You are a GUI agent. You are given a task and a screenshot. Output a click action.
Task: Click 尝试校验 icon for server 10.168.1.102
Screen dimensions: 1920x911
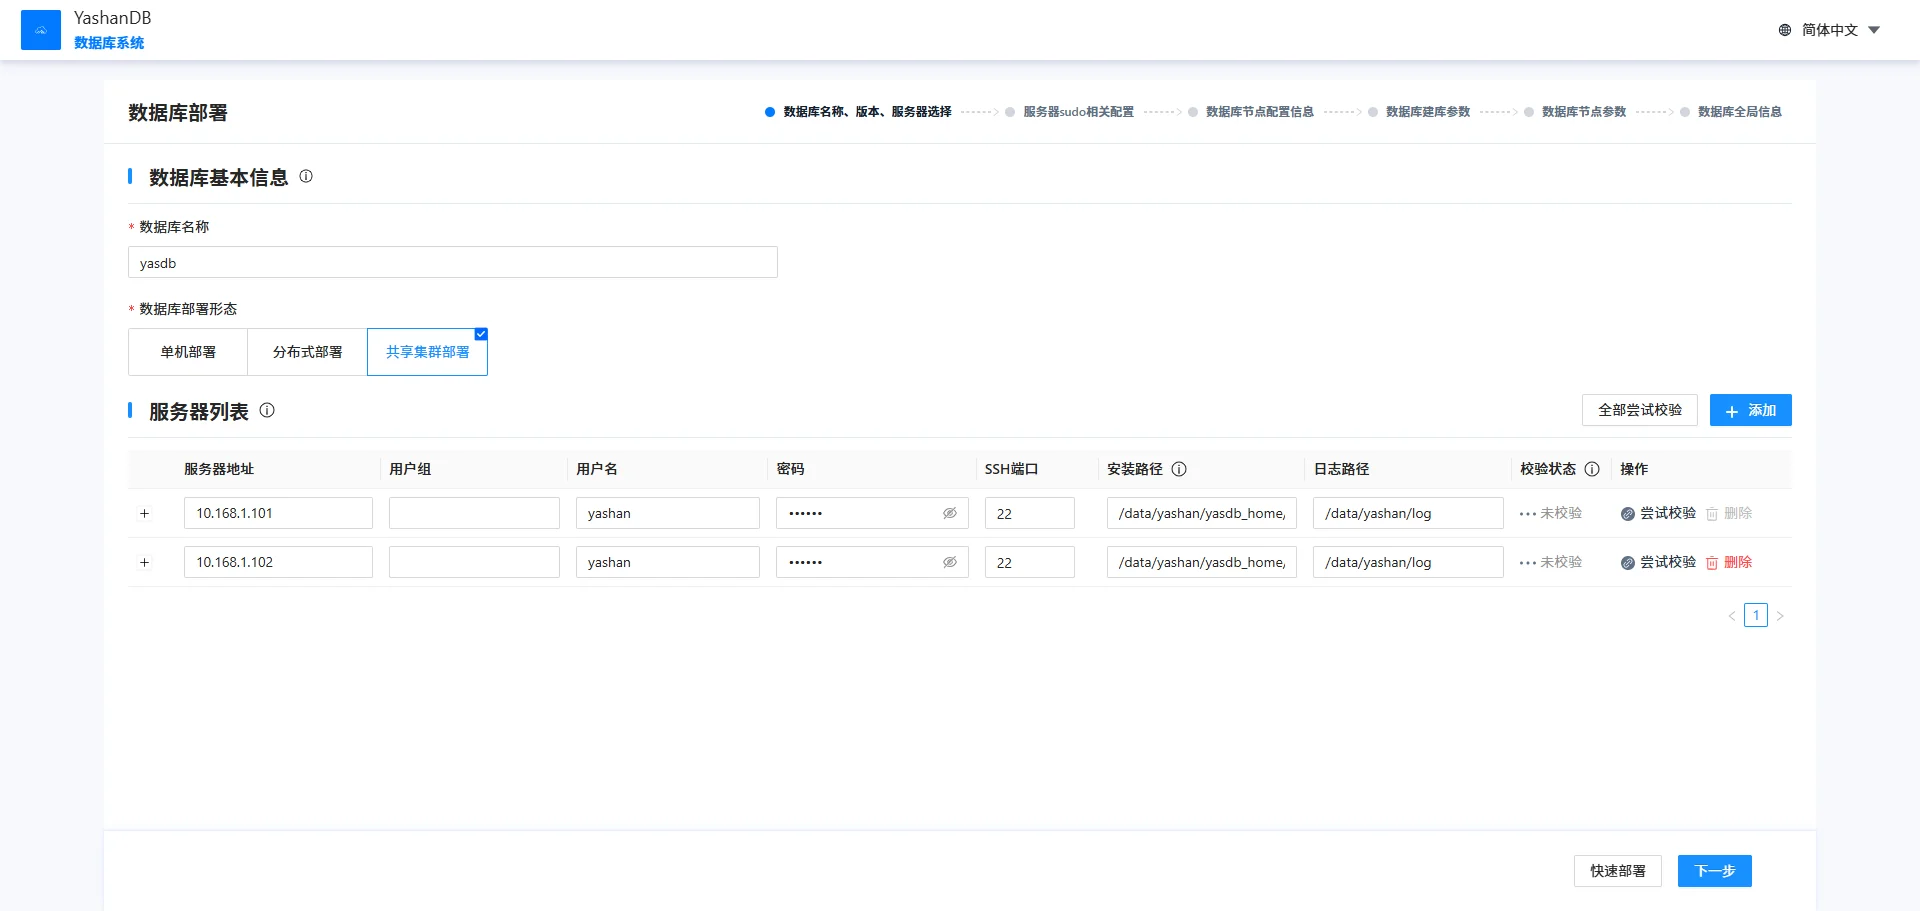point(1628,563)
